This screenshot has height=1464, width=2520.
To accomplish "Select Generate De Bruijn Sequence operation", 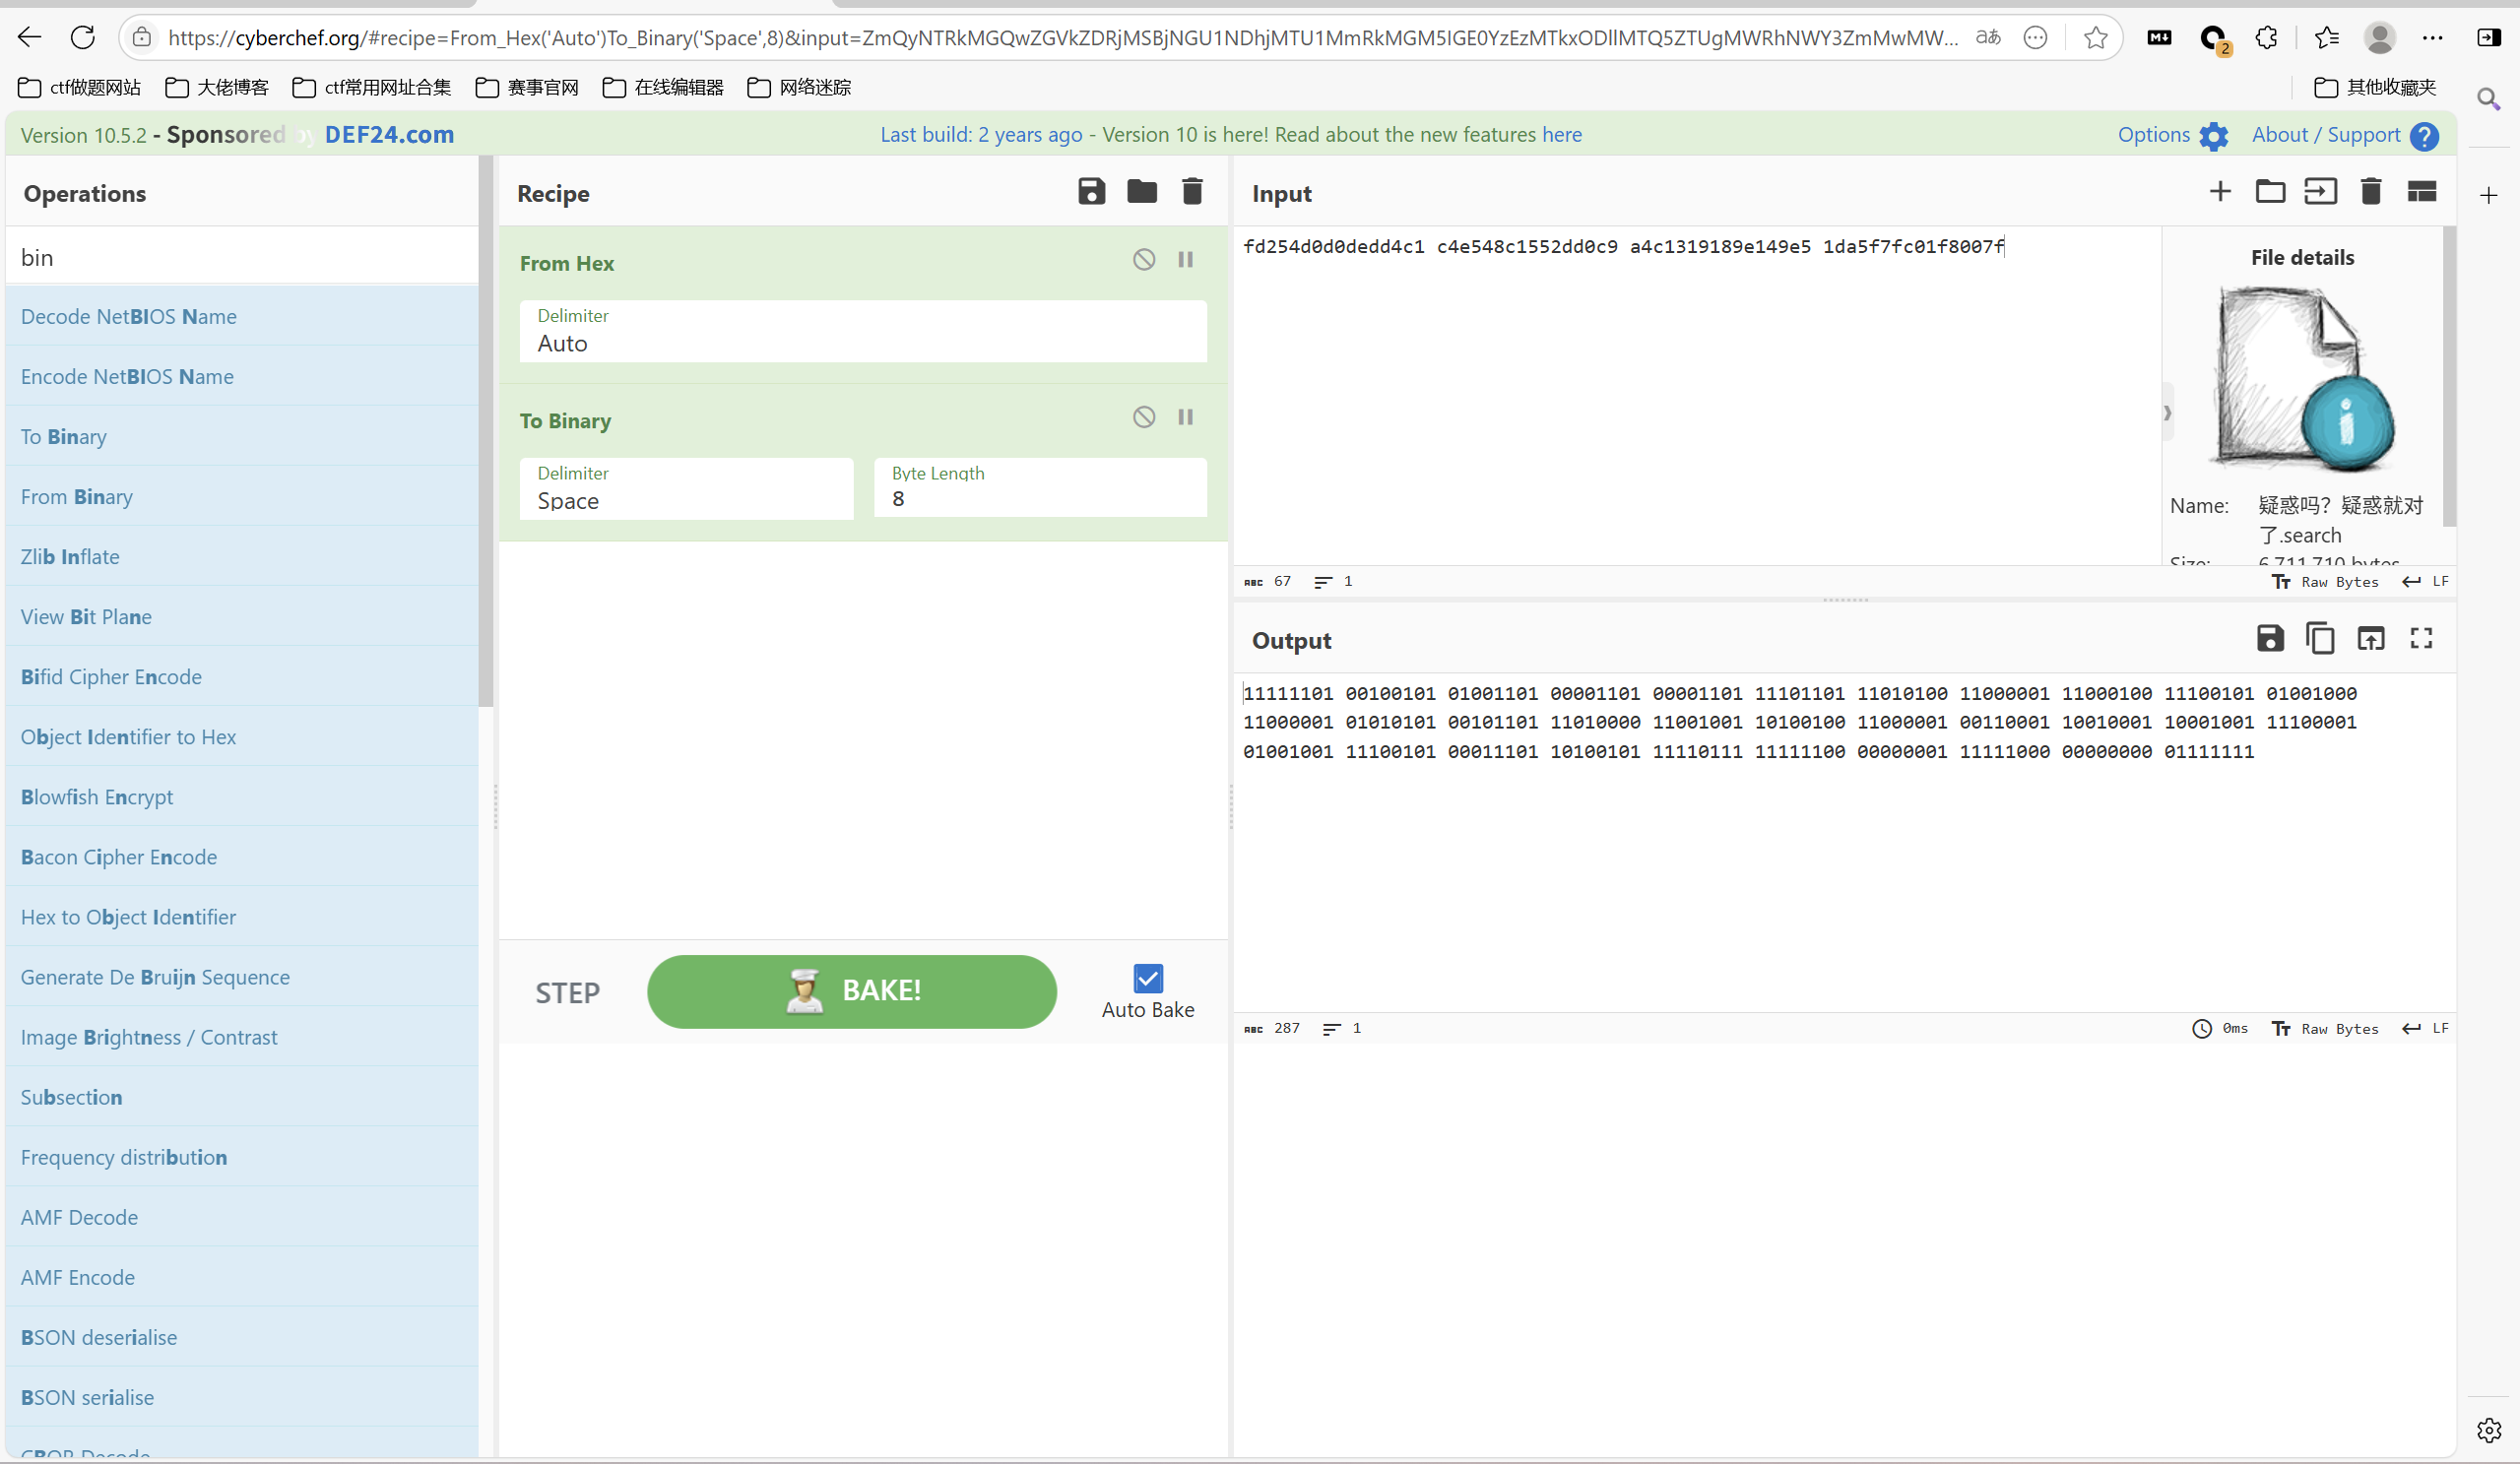I will (x=242, y=977).
